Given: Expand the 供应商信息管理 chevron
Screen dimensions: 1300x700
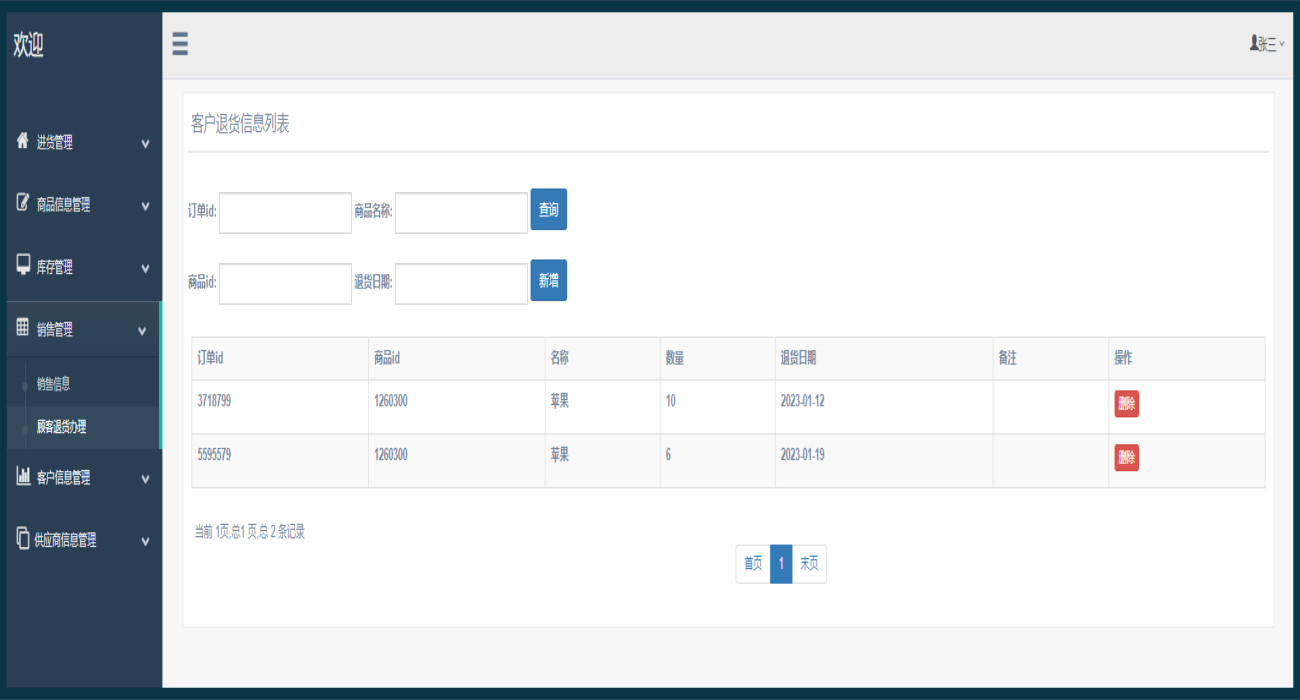Looking at the screenshot, I should coord(145,541).
